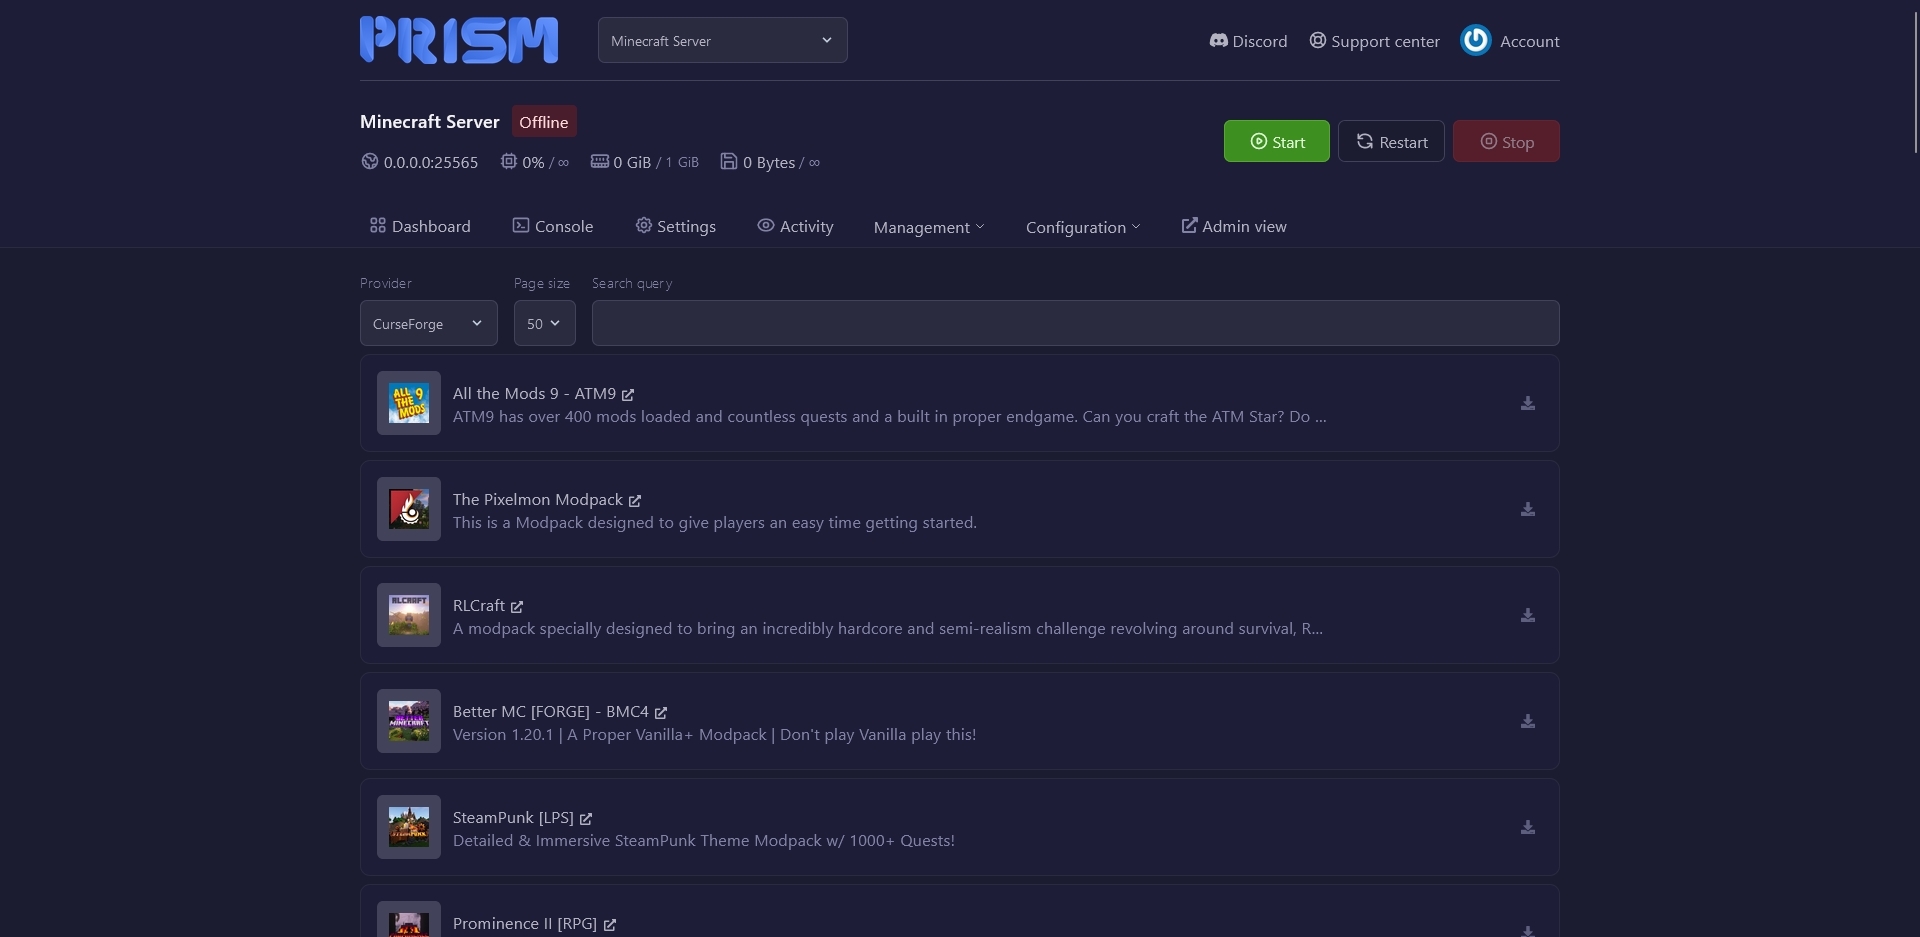Expand the Management menu

(928, 227)
